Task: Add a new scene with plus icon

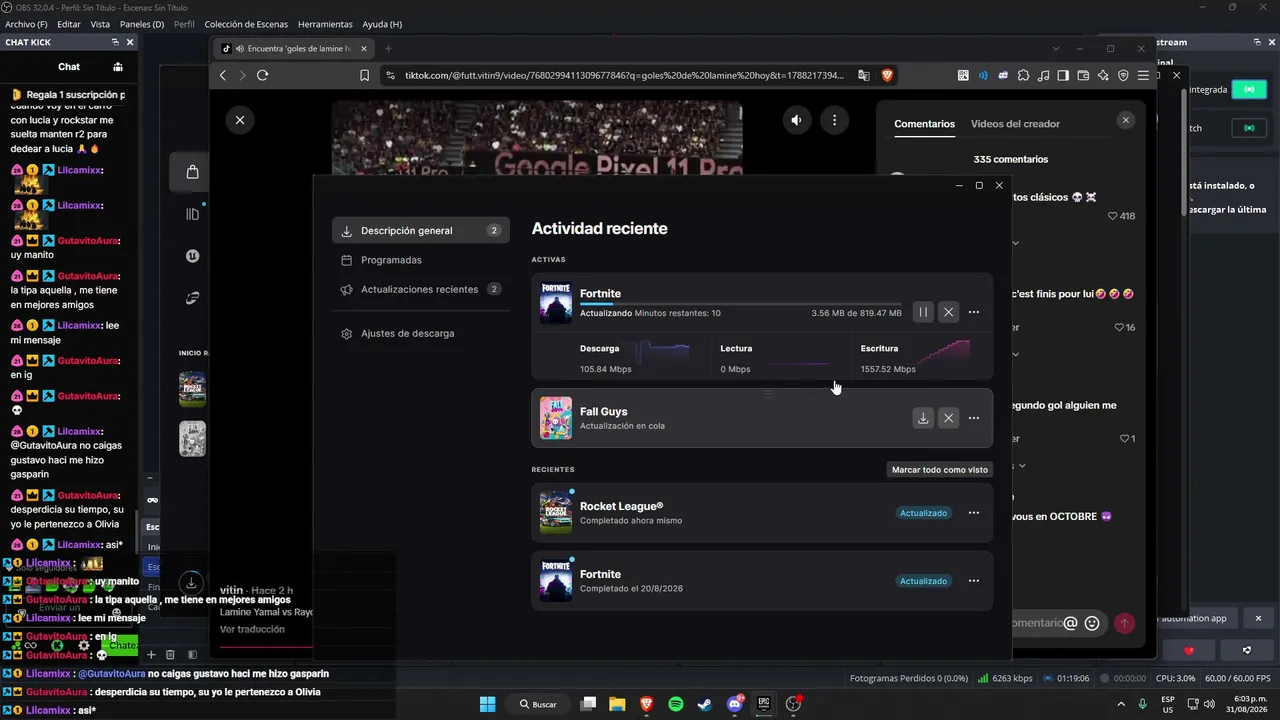Action: click(x=152, y=655)
